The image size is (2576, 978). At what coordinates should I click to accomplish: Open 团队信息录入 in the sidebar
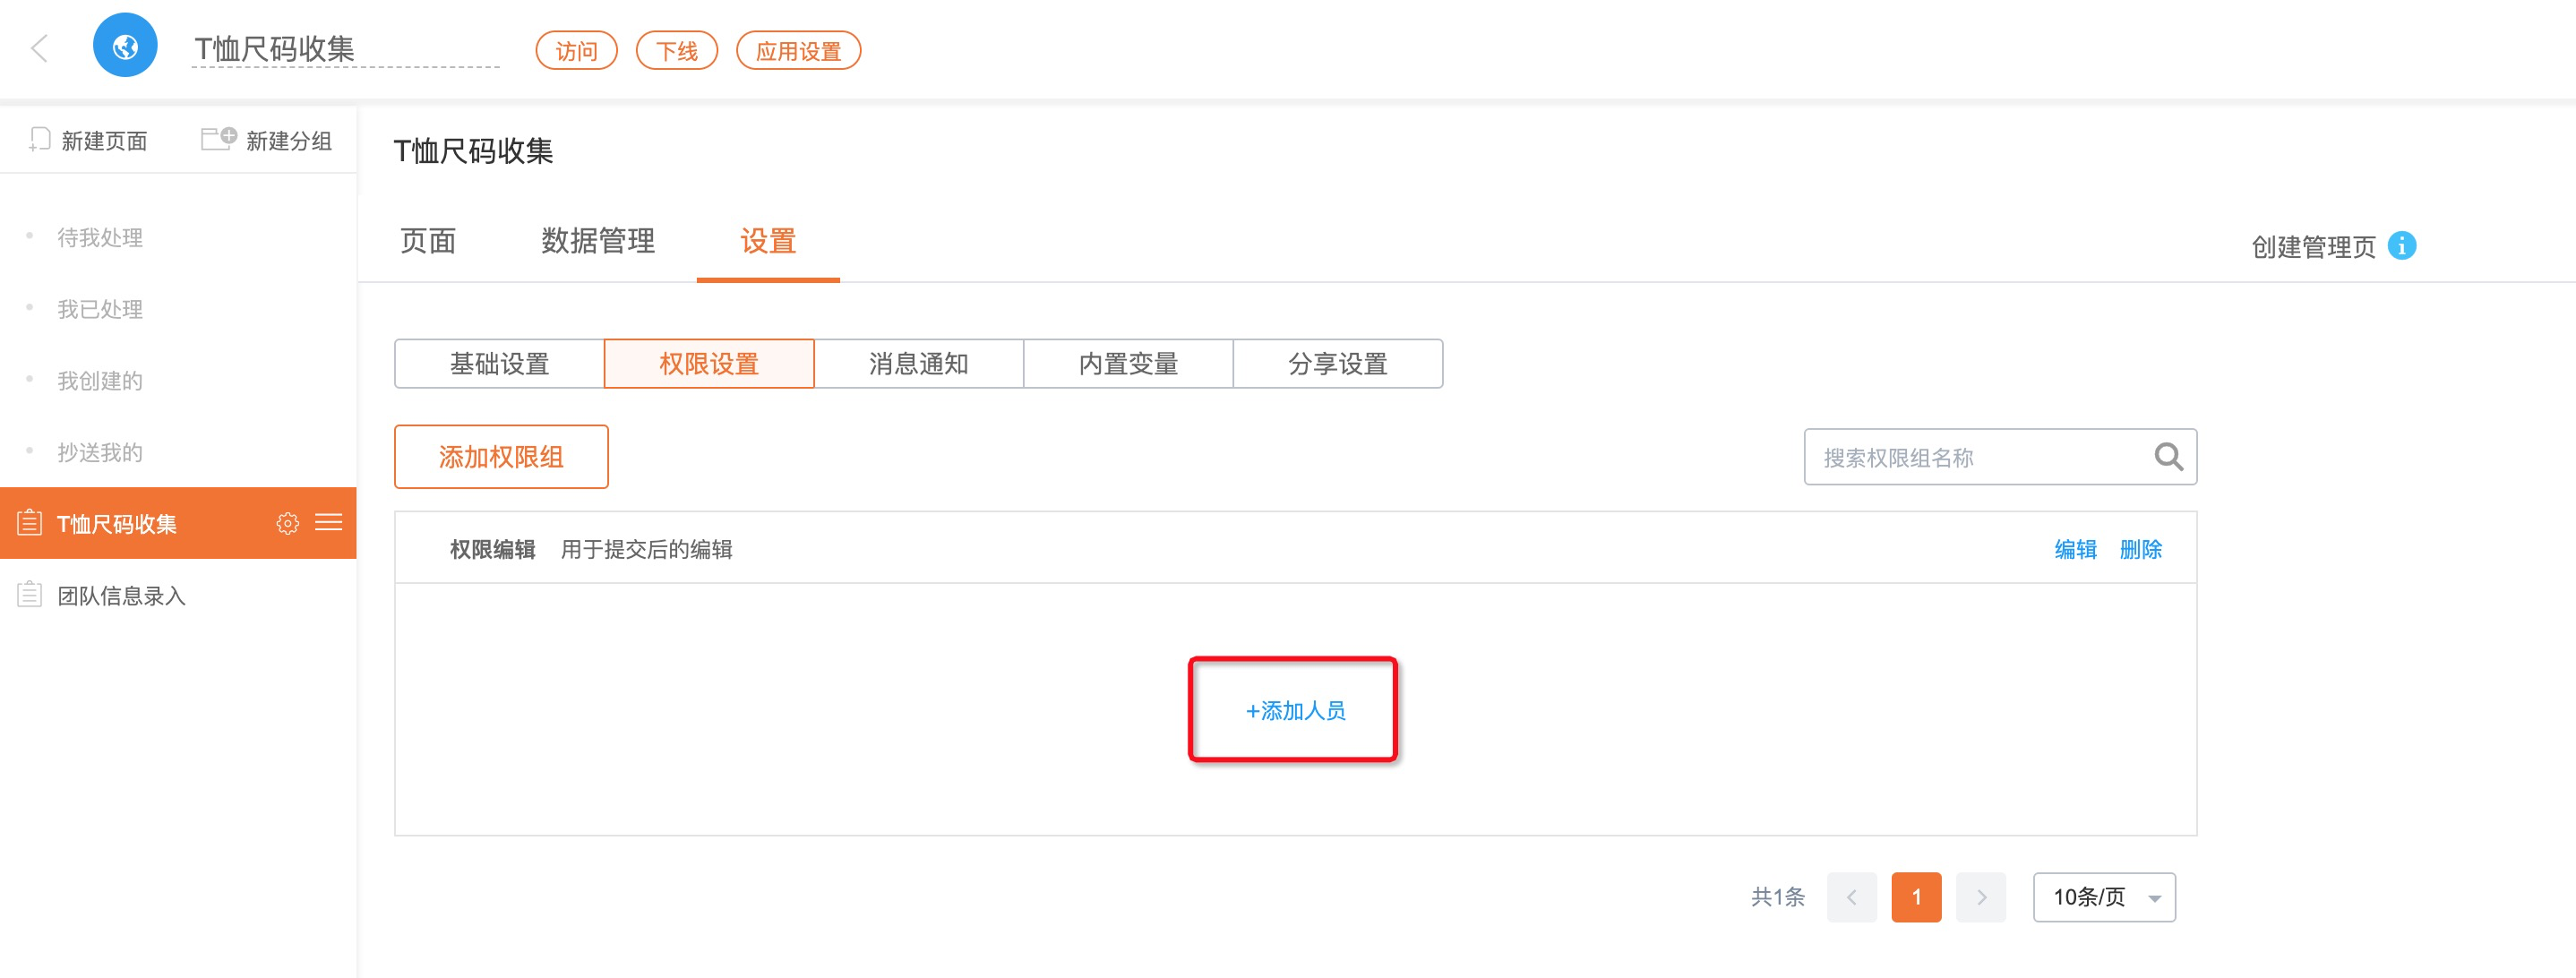click(x=121, y=596)
